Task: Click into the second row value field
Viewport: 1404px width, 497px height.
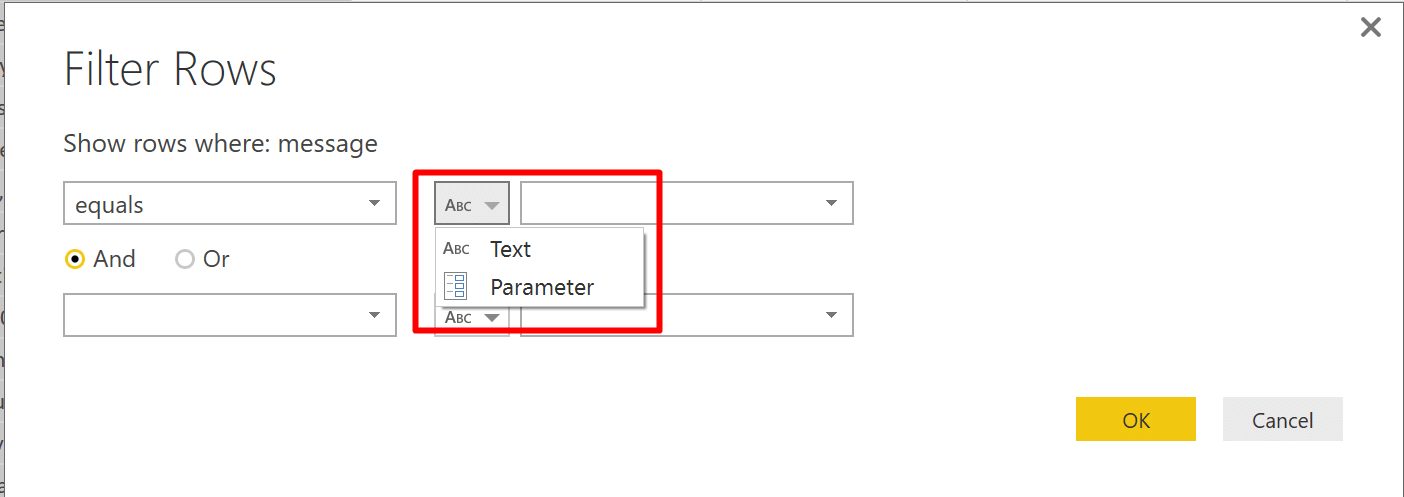Action: click(x=687, y=317)
